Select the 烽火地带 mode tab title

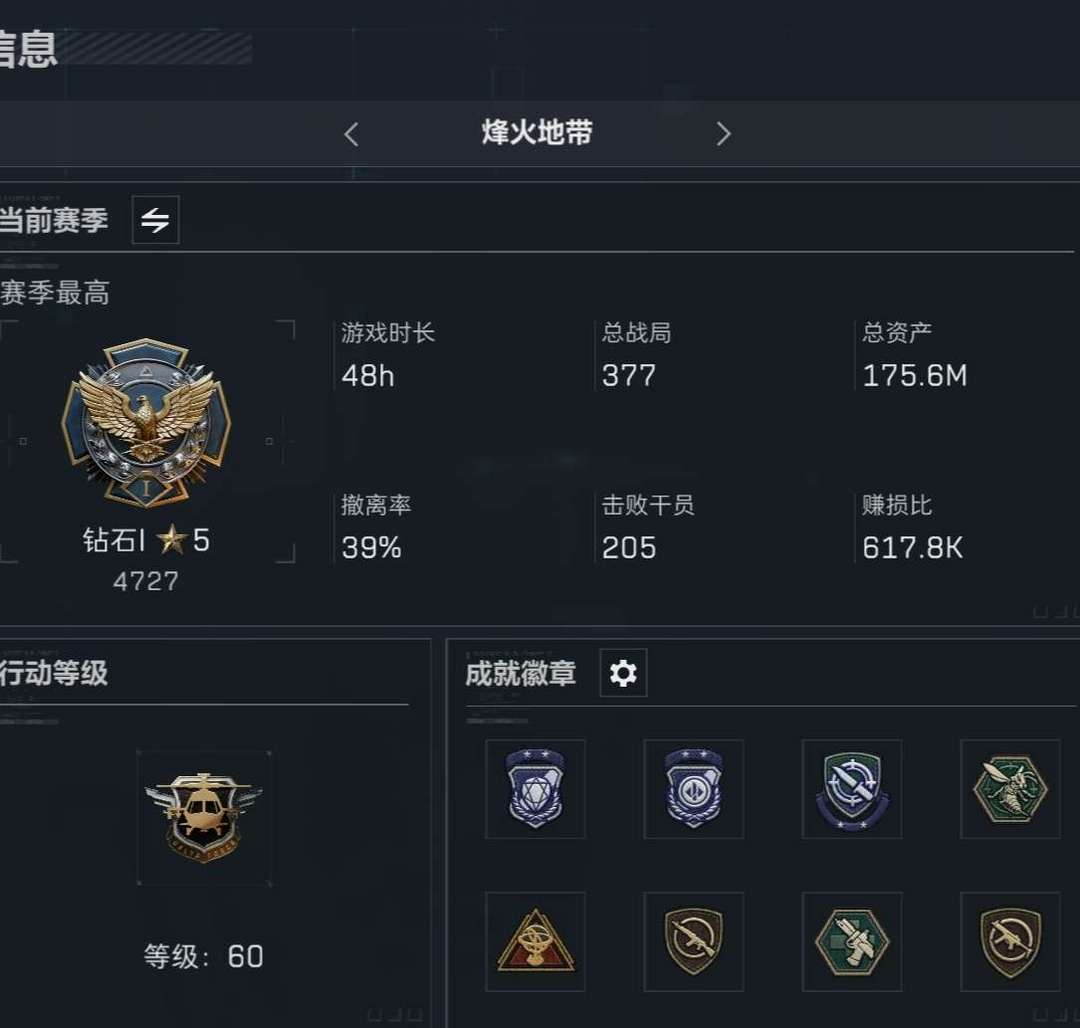click(x=537, y=132)
